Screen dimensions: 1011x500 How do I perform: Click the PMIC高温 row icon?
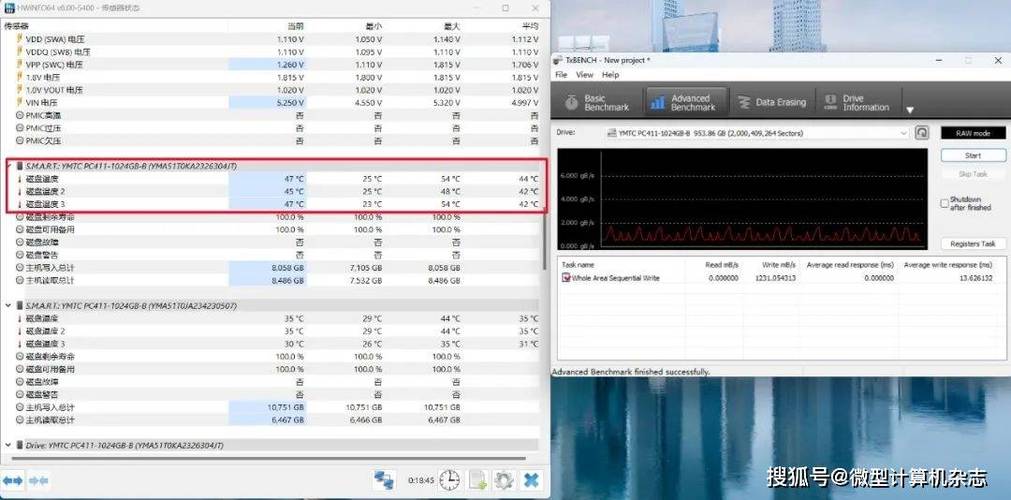pos(20,115)
